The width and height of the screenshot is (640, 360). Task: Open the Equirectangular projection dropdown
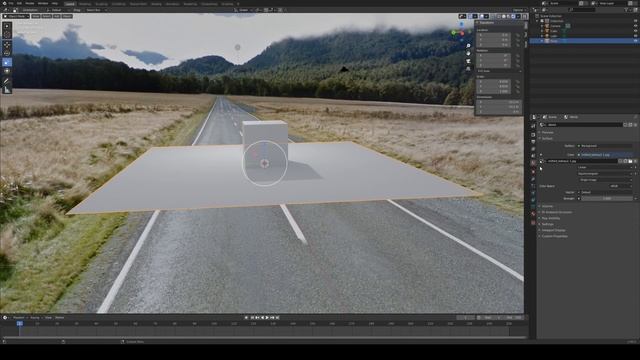(x=605, y=173)
